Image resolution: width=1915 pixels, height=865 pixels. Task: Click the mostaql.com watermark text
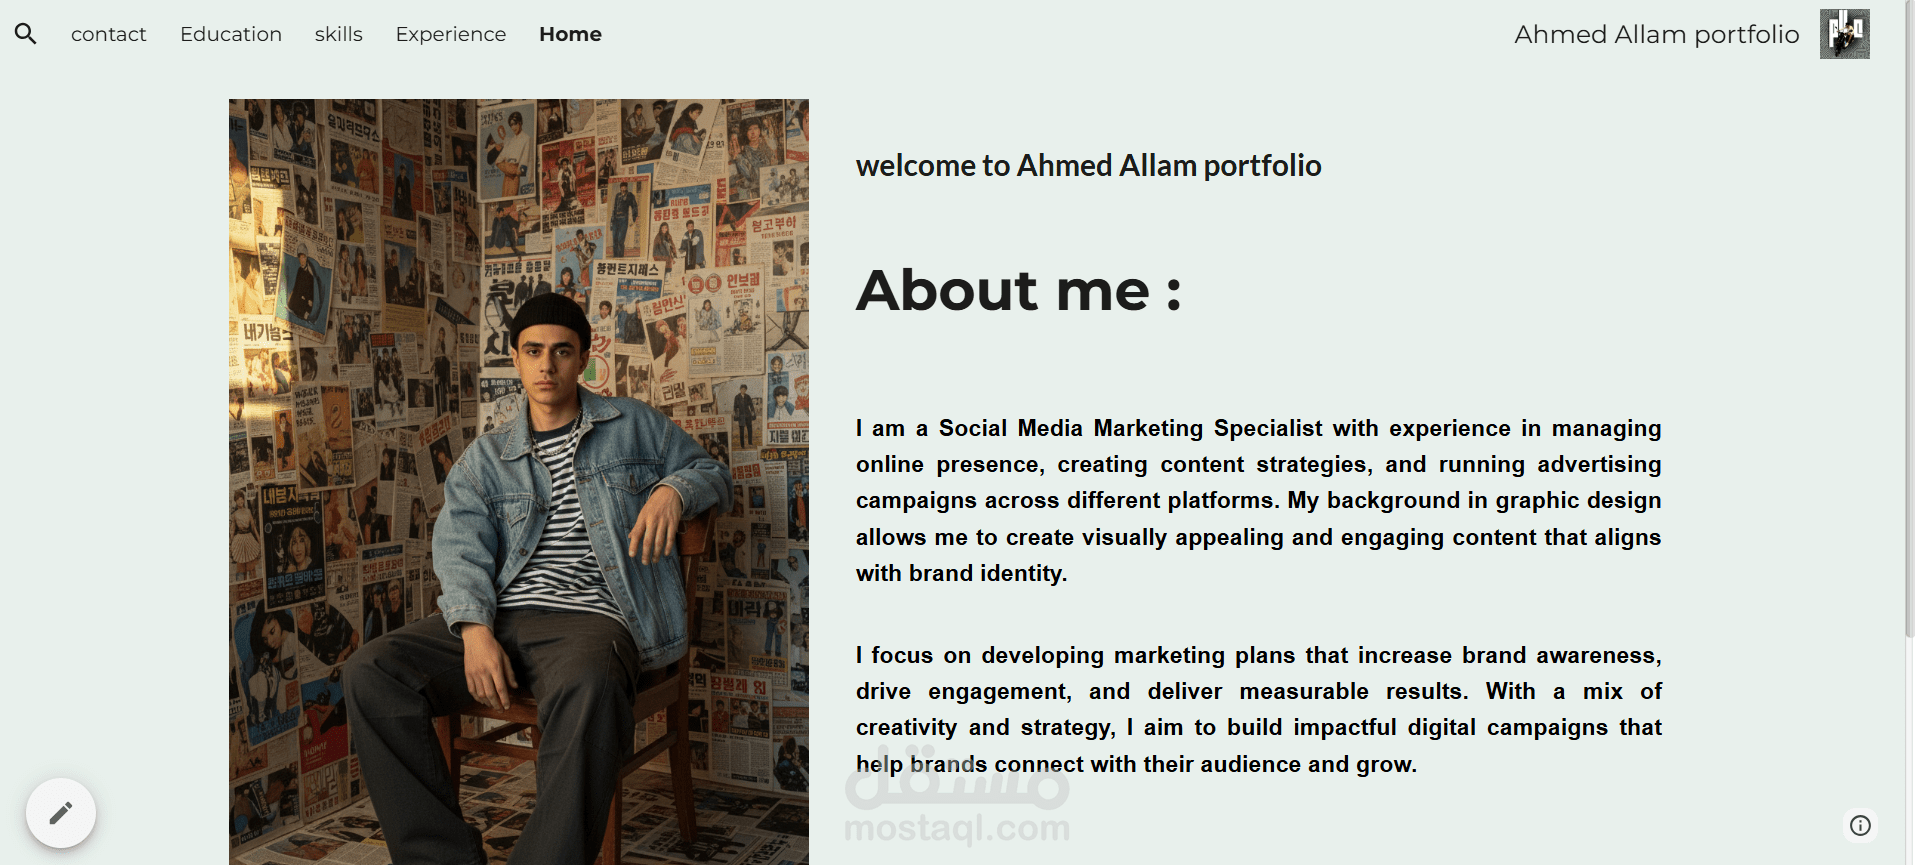[957, 828]
